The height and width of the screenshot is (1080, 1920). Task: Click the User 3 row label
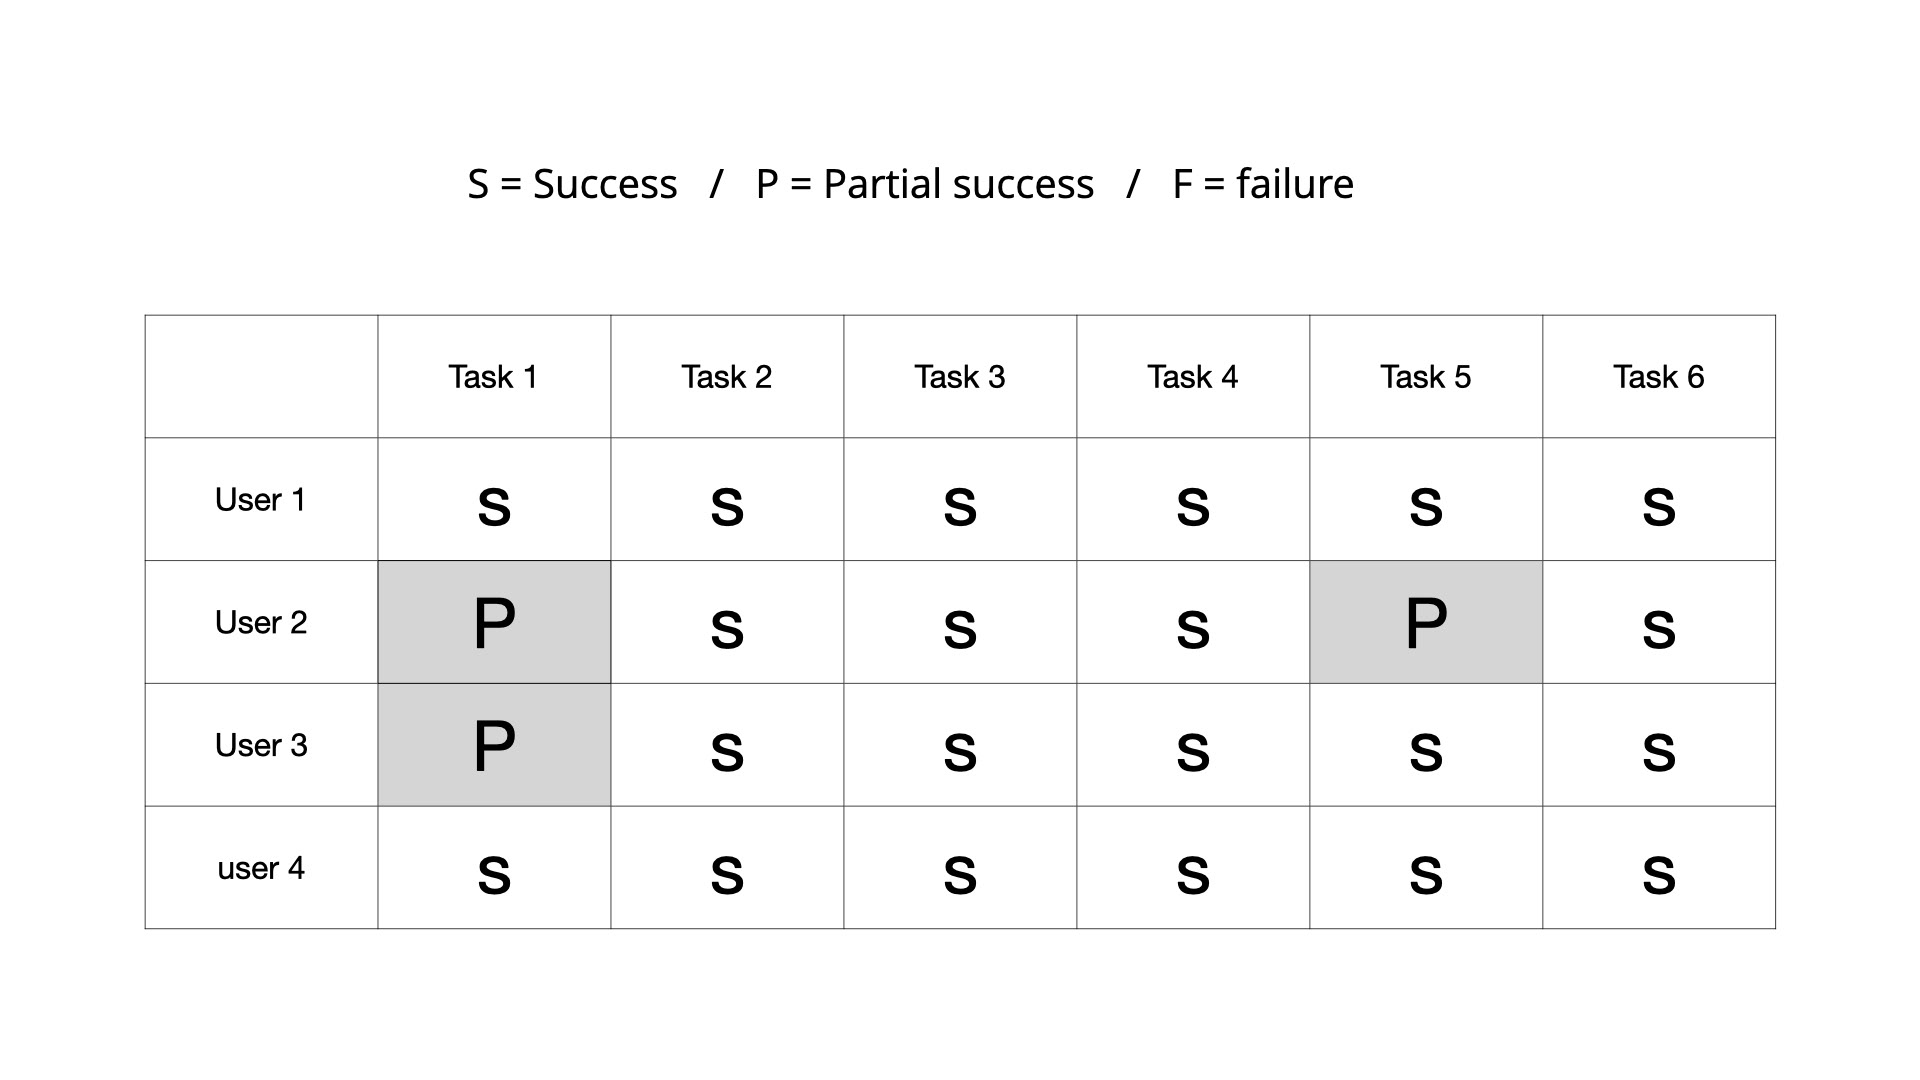pyautogui.click(x=261, y=745)
